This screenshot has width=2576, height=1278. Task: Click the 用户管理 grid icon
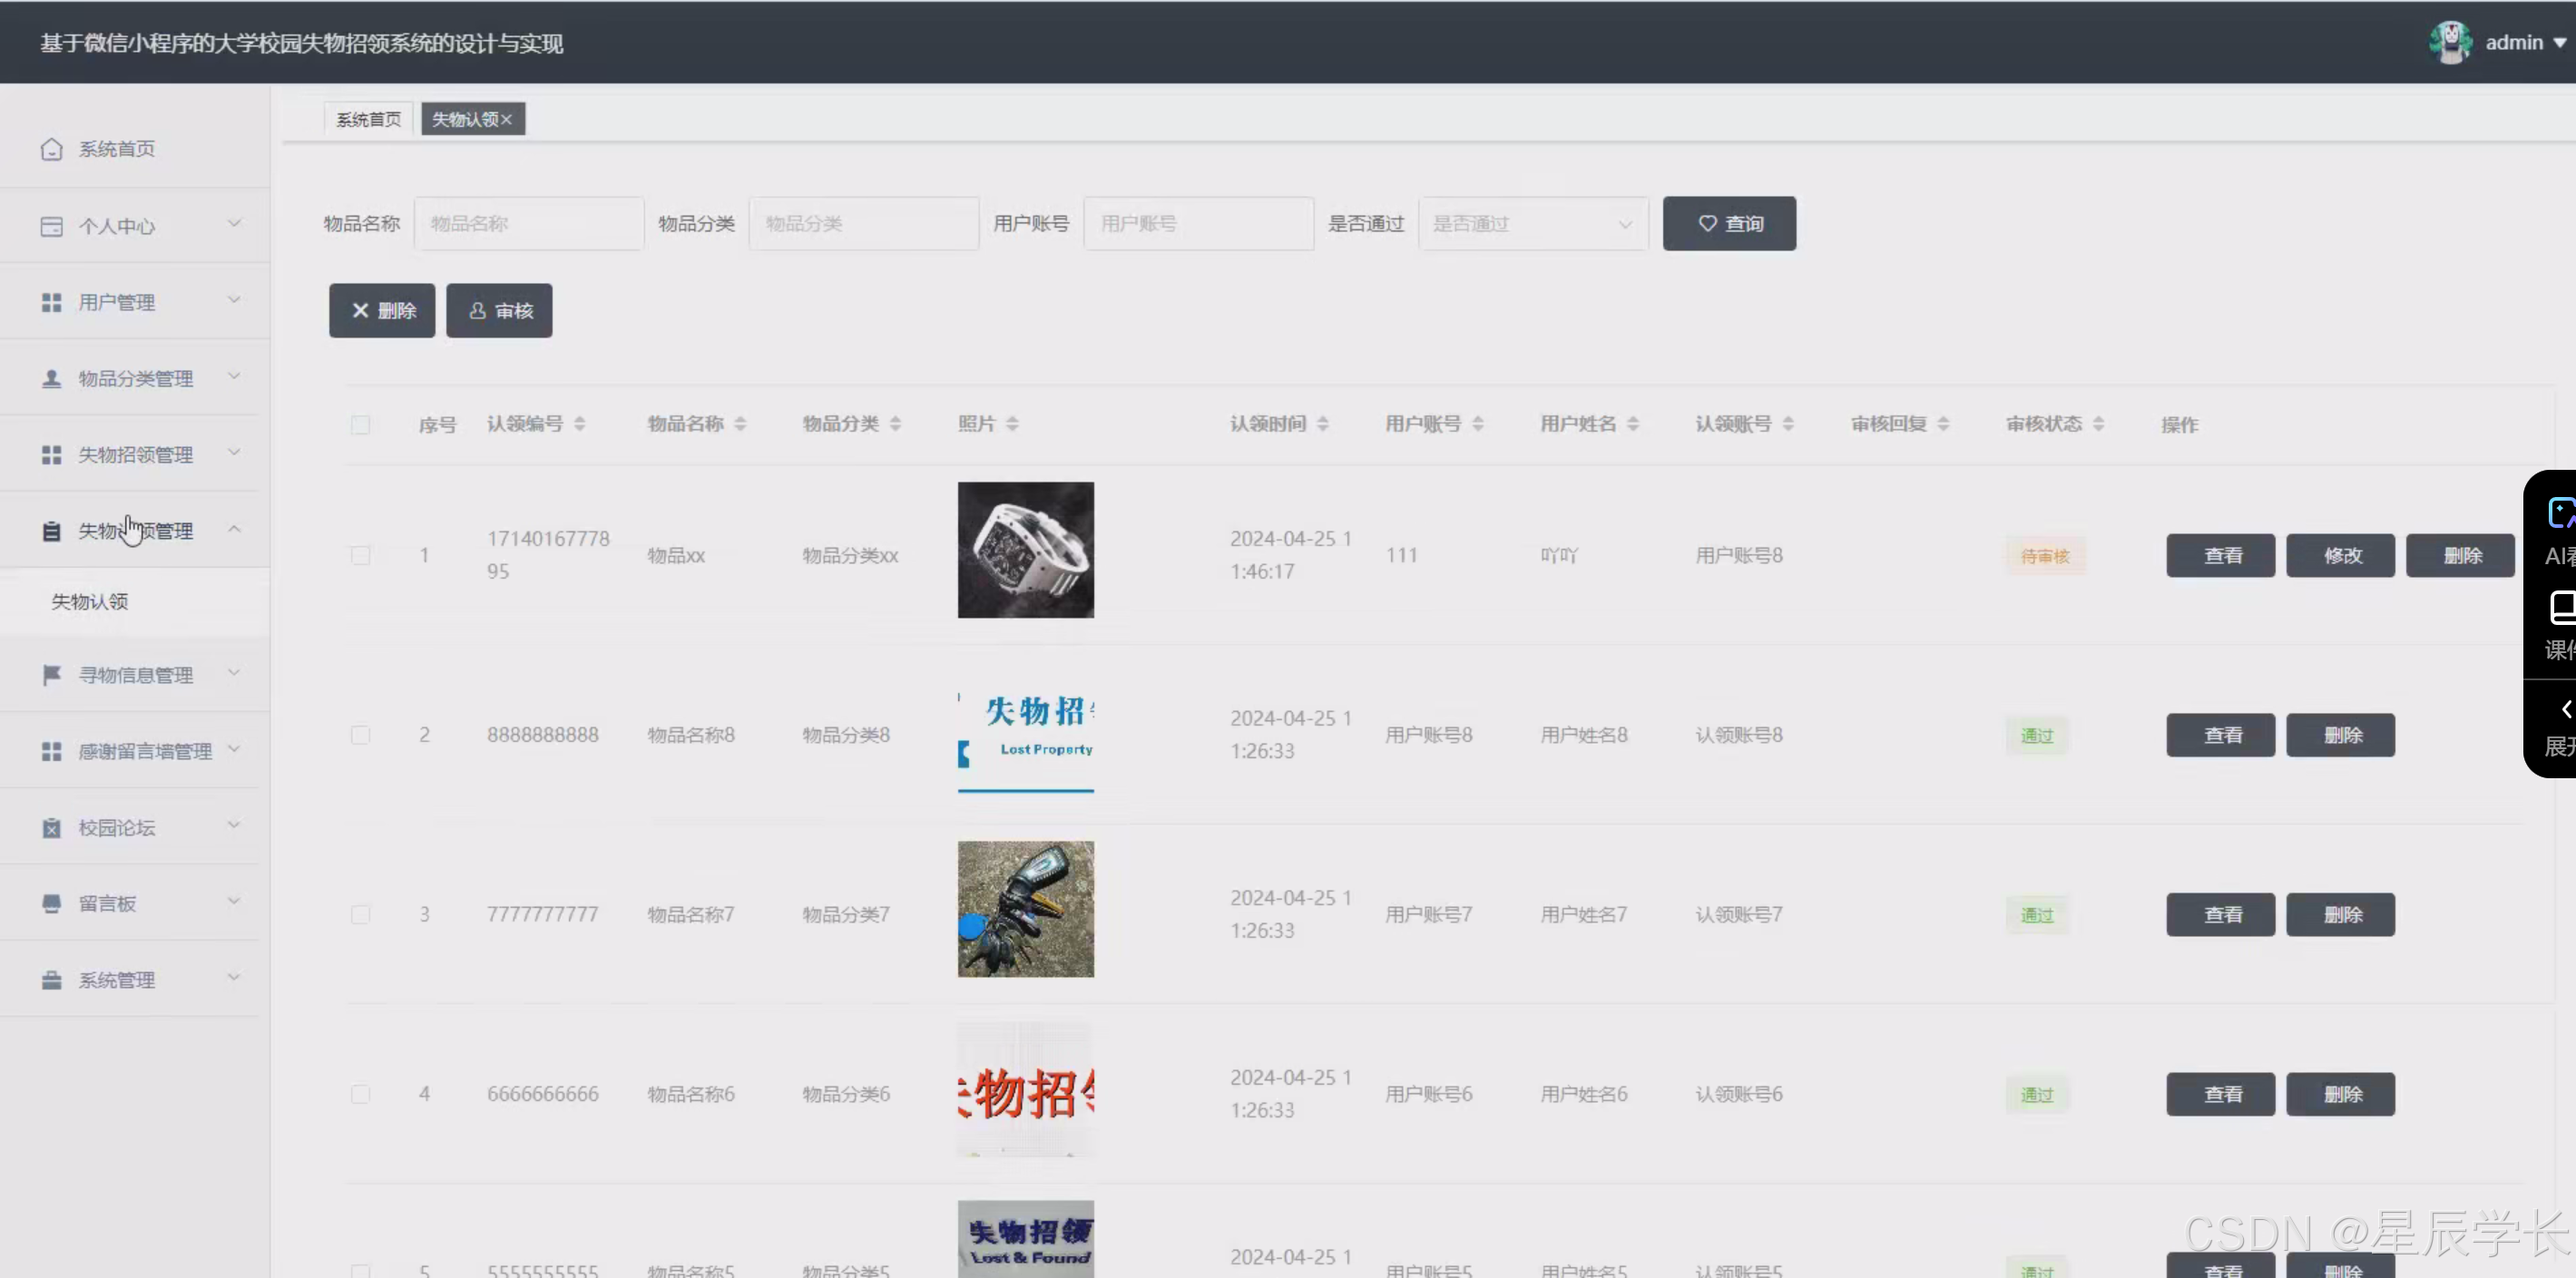pos(52,301)
